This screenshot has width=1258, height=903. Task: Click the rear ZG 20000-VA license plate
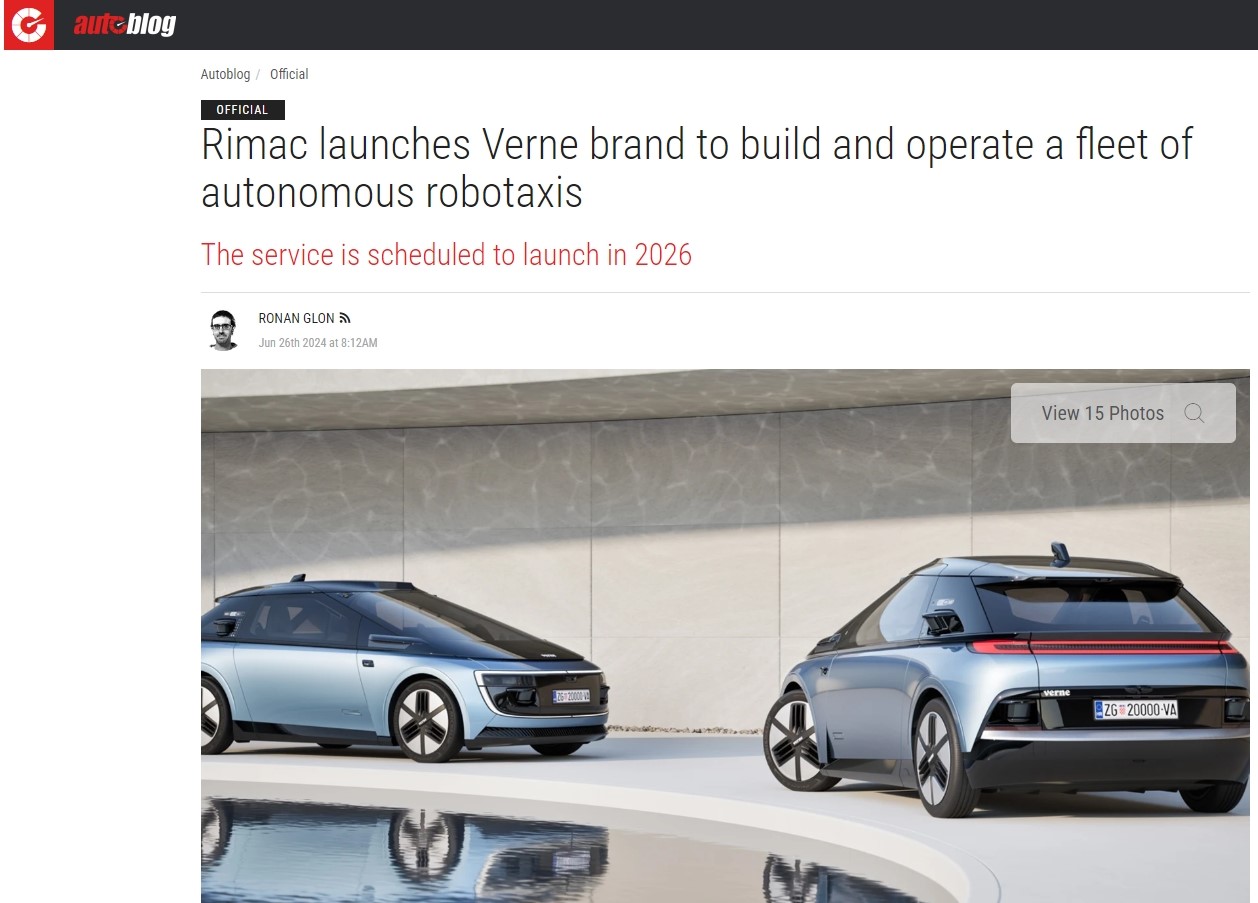click(x=1136, y=710)
